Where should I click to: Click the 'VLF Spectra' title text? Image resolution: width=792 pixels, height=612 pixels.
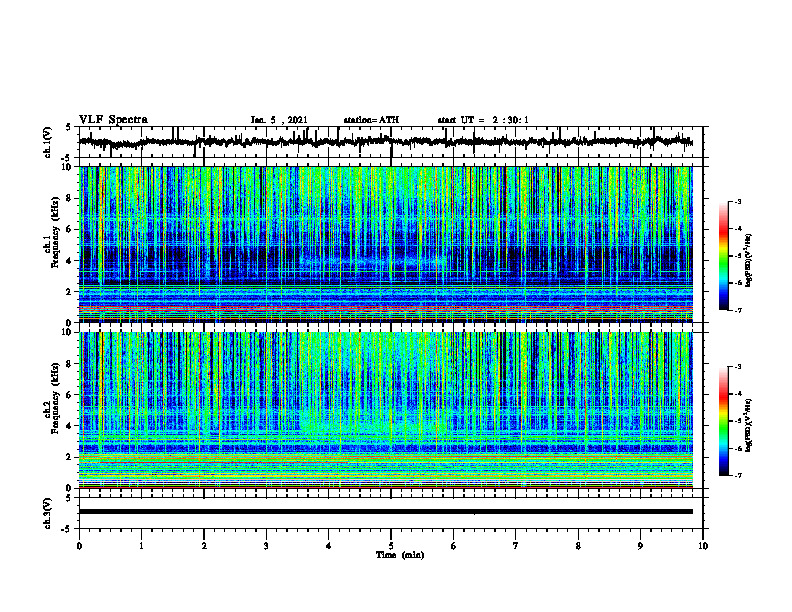113,120
